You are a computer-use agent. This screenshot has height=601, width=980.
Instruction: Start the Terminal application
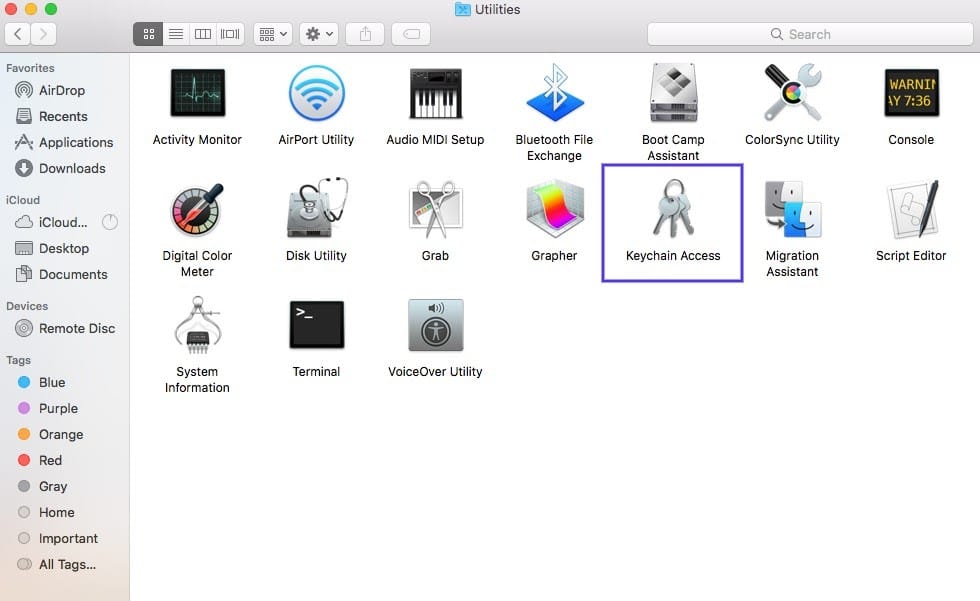click(316, 324)
